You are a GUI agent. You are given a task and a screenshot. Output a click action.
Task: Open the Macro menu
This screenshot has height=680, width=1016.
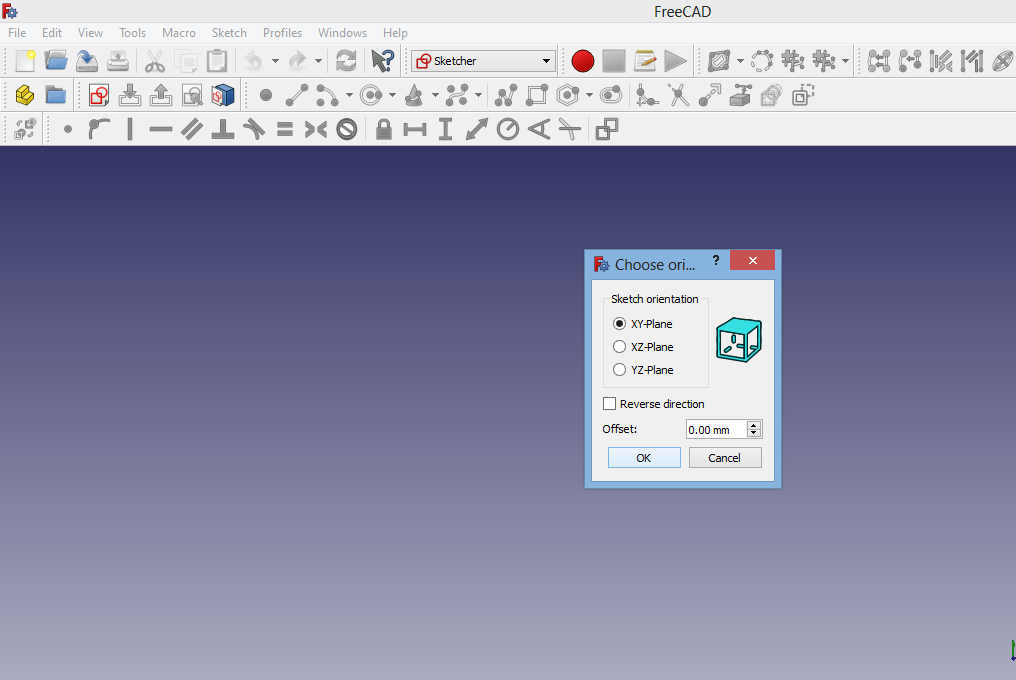click(179, 32)
